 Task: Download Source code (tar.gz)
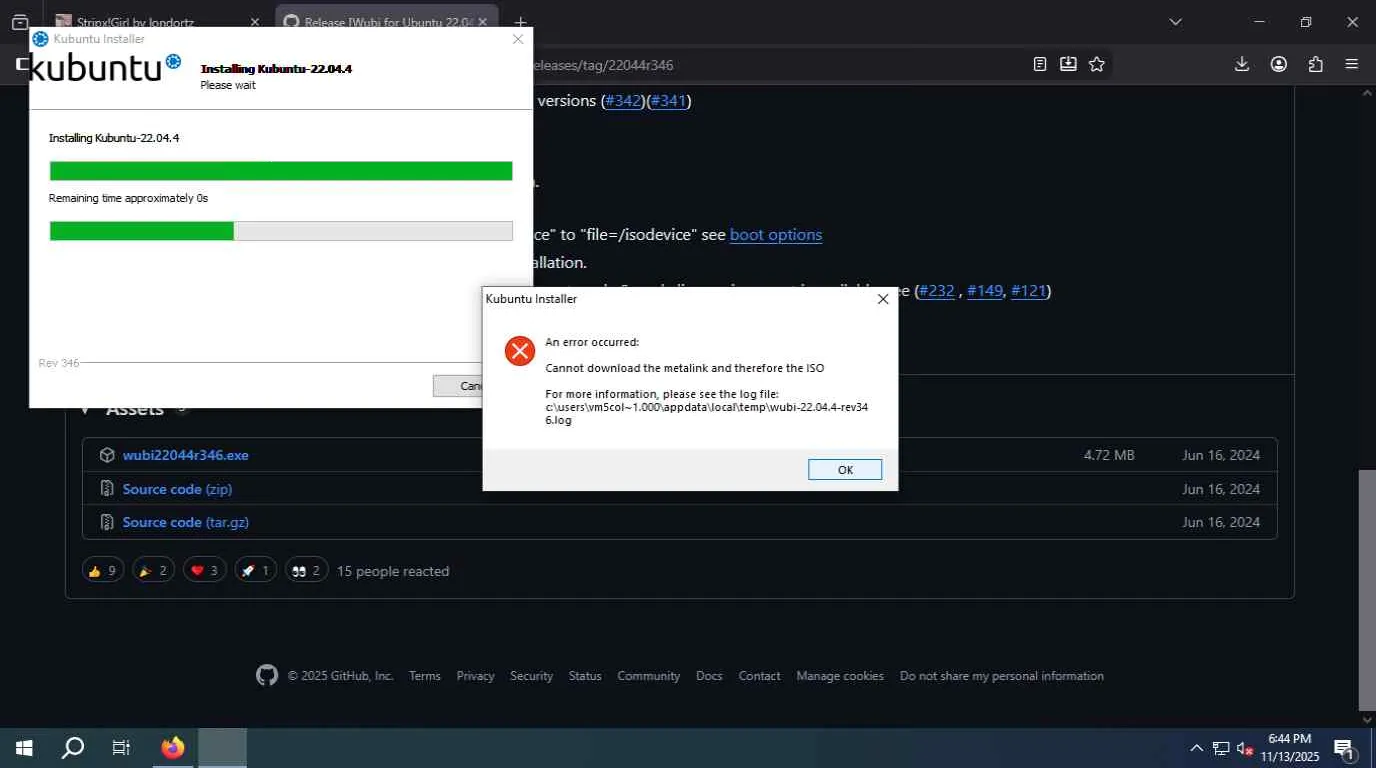tap(186, 522)
